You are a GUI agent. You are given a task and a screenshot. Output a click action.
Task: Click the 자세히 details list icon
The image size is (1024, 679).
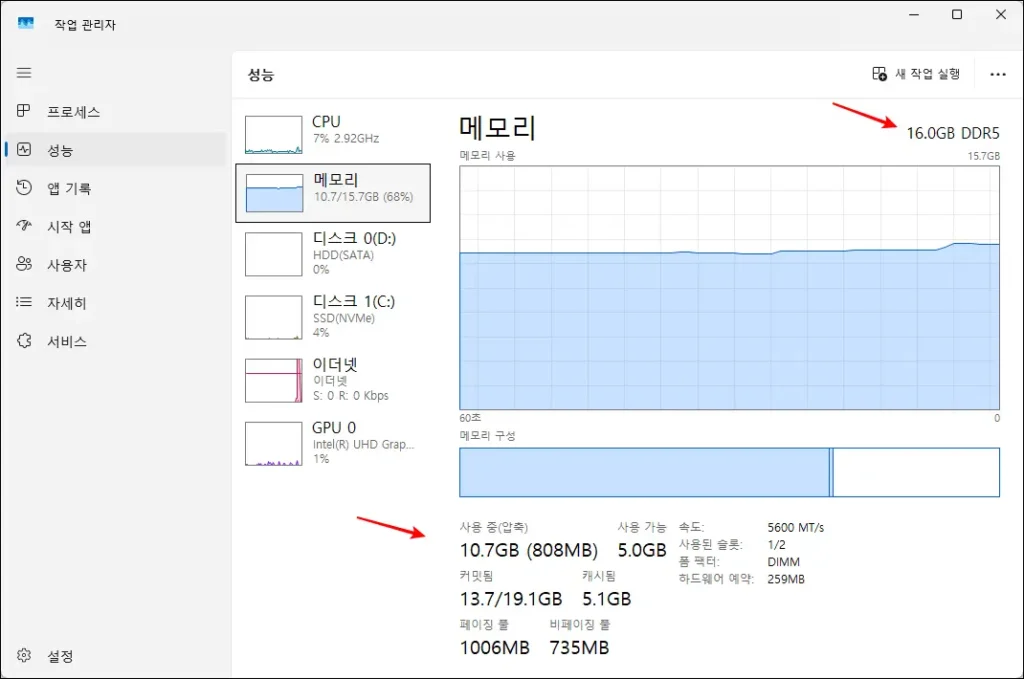point(24,302)
